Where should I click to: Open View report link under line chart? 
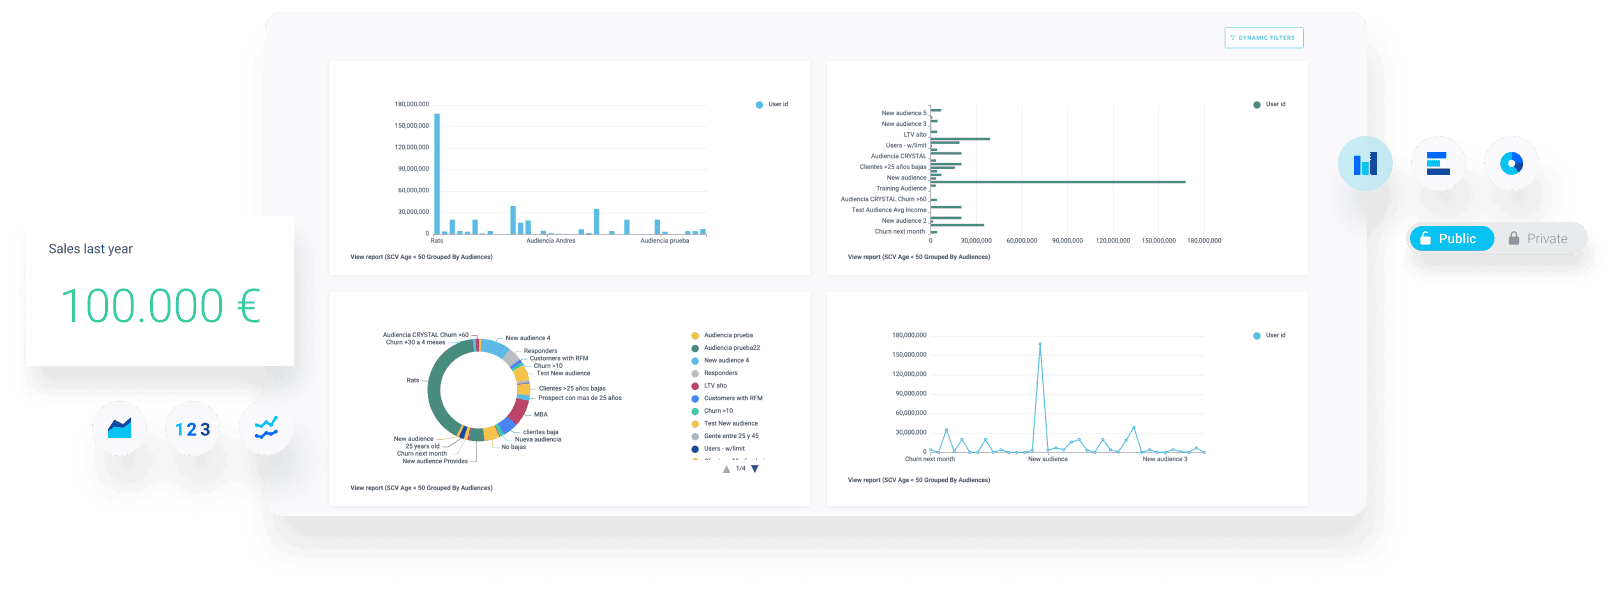(x=919, y=480)
